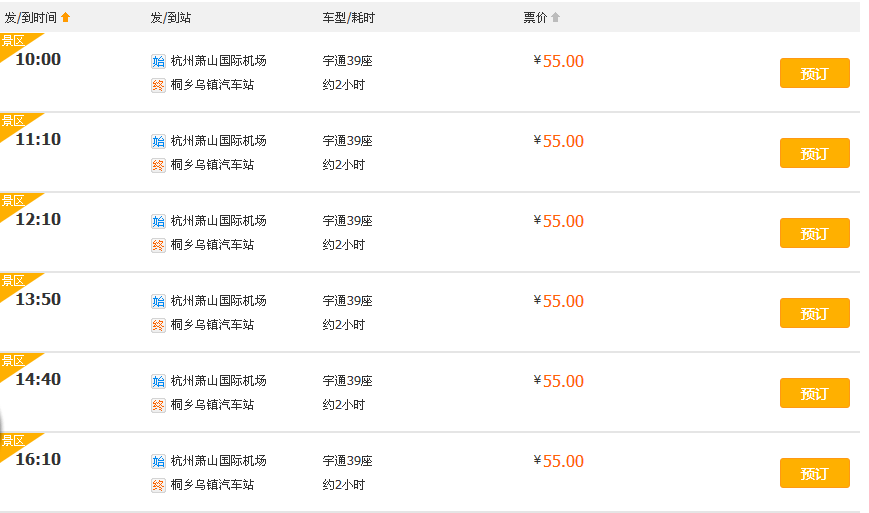Sort by 发/到时间 using the orange arrow
The height and width of the screenshot is (513, 869).
66,17
